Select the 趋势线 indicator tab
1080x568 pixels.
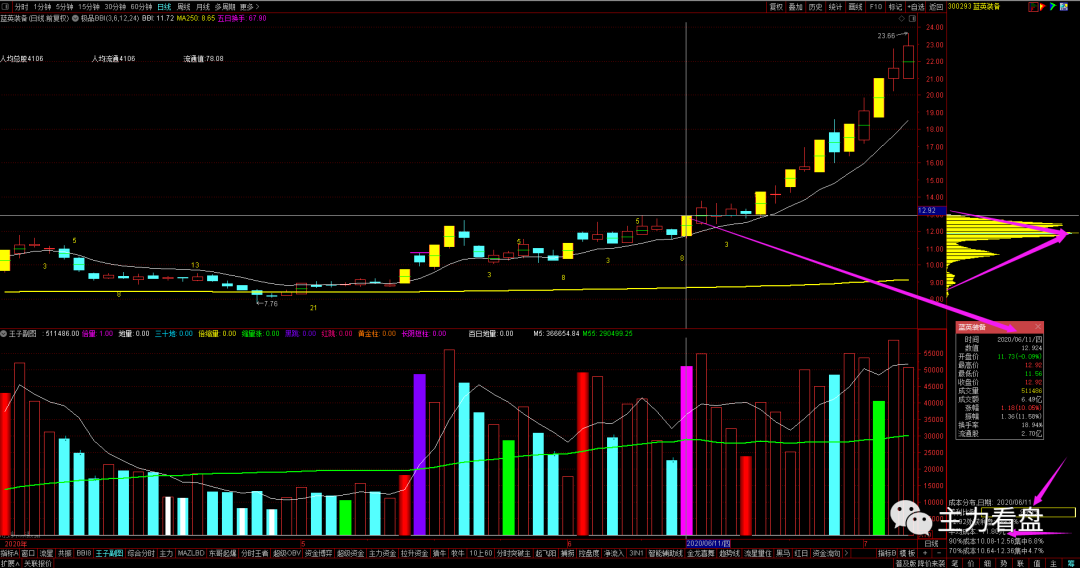pyautogui.click(x=729, y=554)
